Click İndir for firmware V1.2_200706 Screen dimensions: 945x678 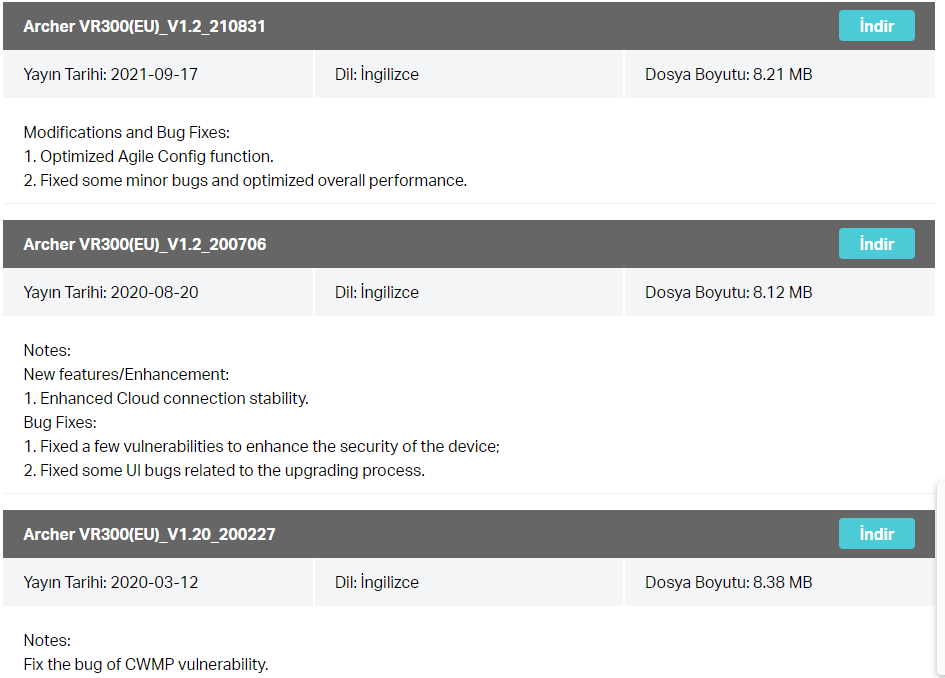(x=876, y=244)
